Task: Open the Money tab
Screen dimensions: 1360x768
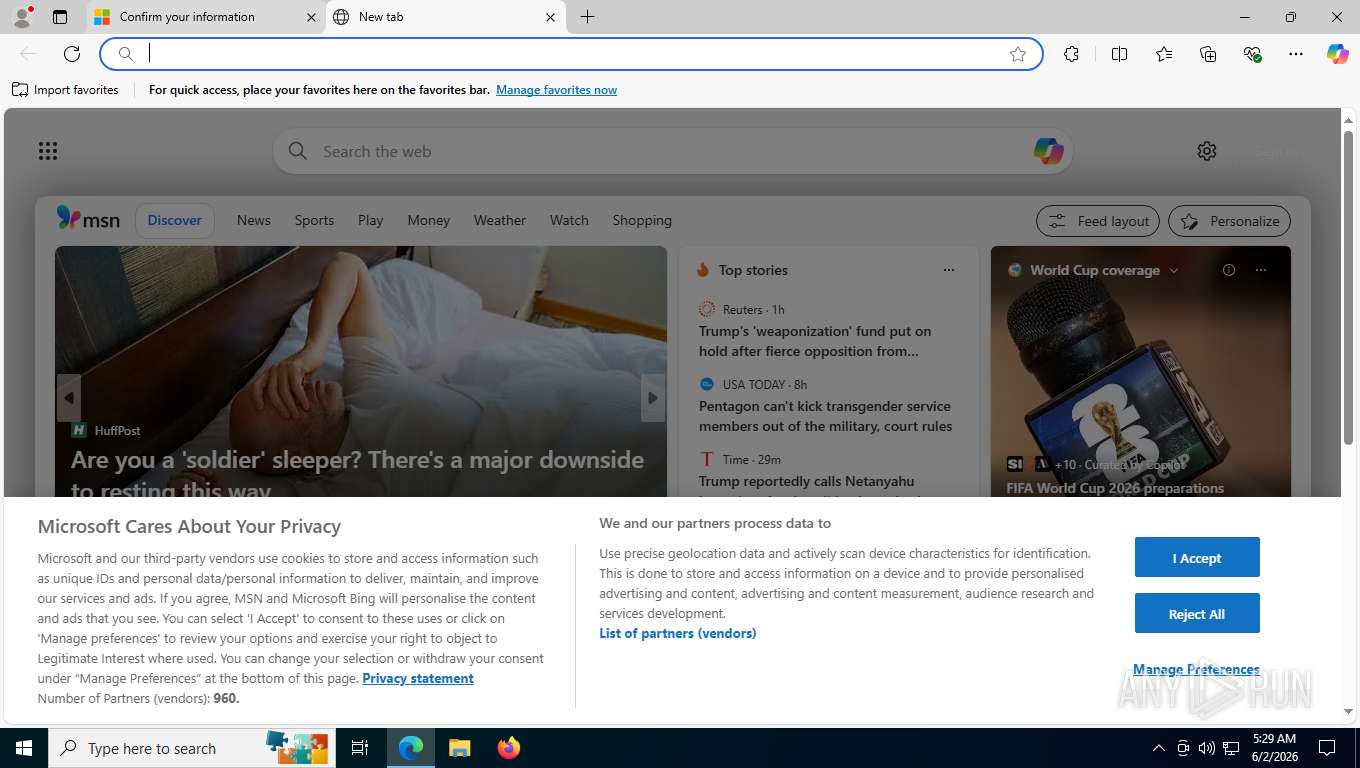Action: coord(429,220)
